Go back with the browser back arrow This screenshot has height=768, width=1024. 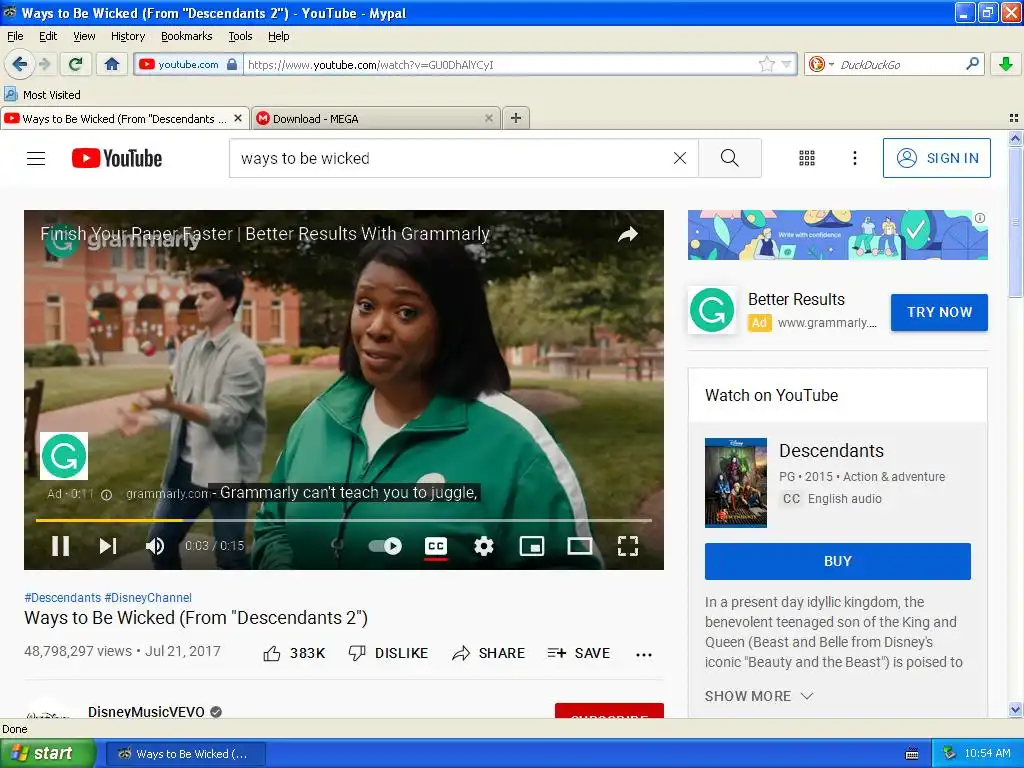point(19,64)
